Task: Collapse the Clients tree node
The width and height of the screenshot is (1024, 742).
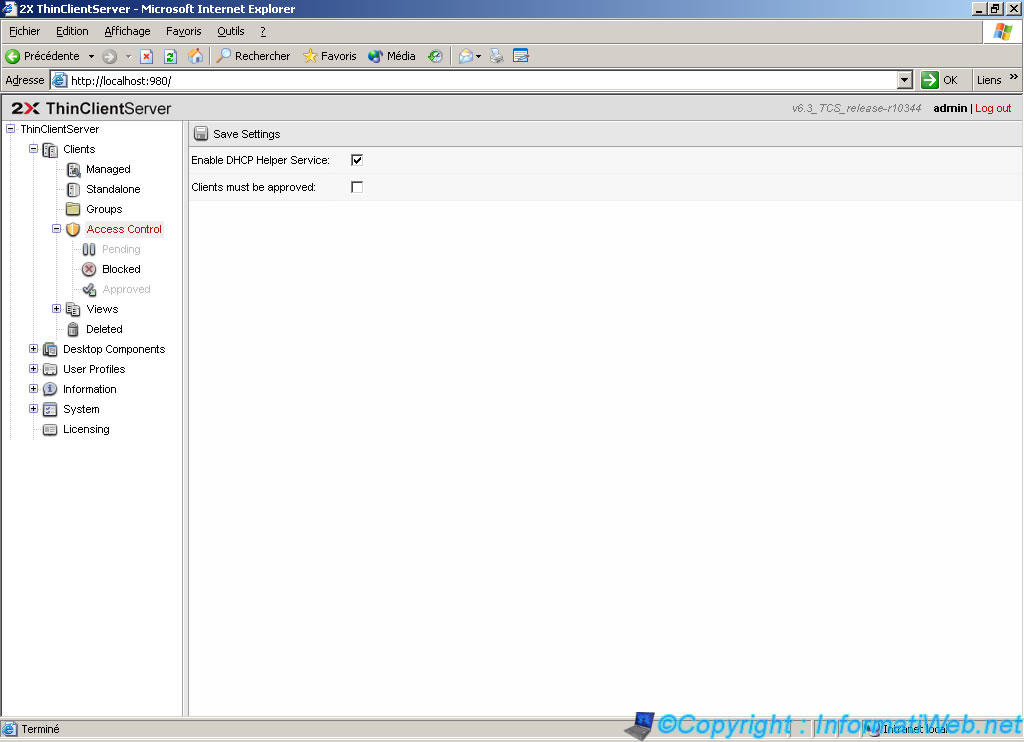Action: [33, 149]
